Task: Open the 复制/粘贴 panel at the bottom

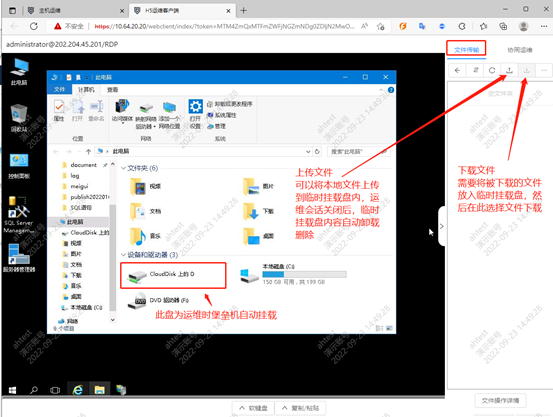Action: [x=300, y=408]
